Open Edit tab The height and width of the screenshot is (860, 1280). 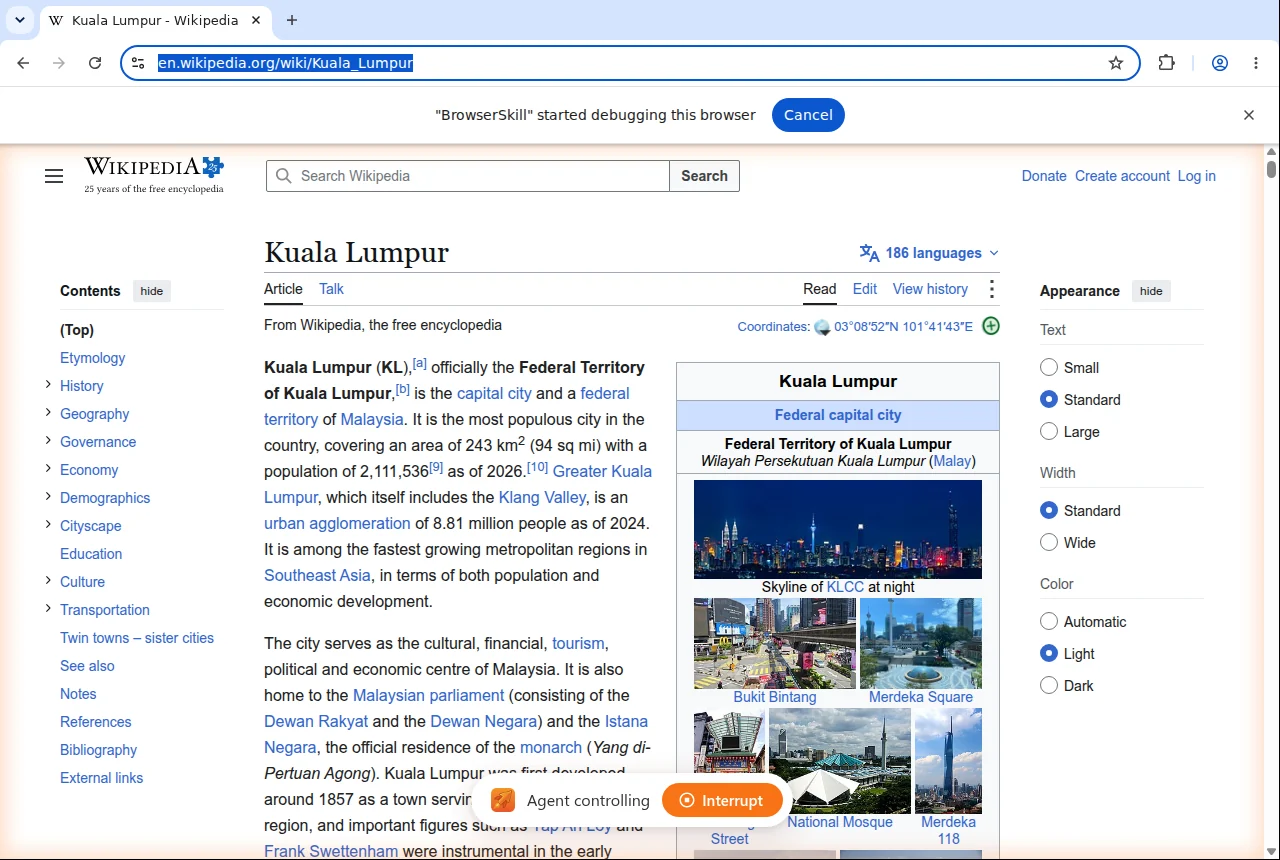(865, 289)
